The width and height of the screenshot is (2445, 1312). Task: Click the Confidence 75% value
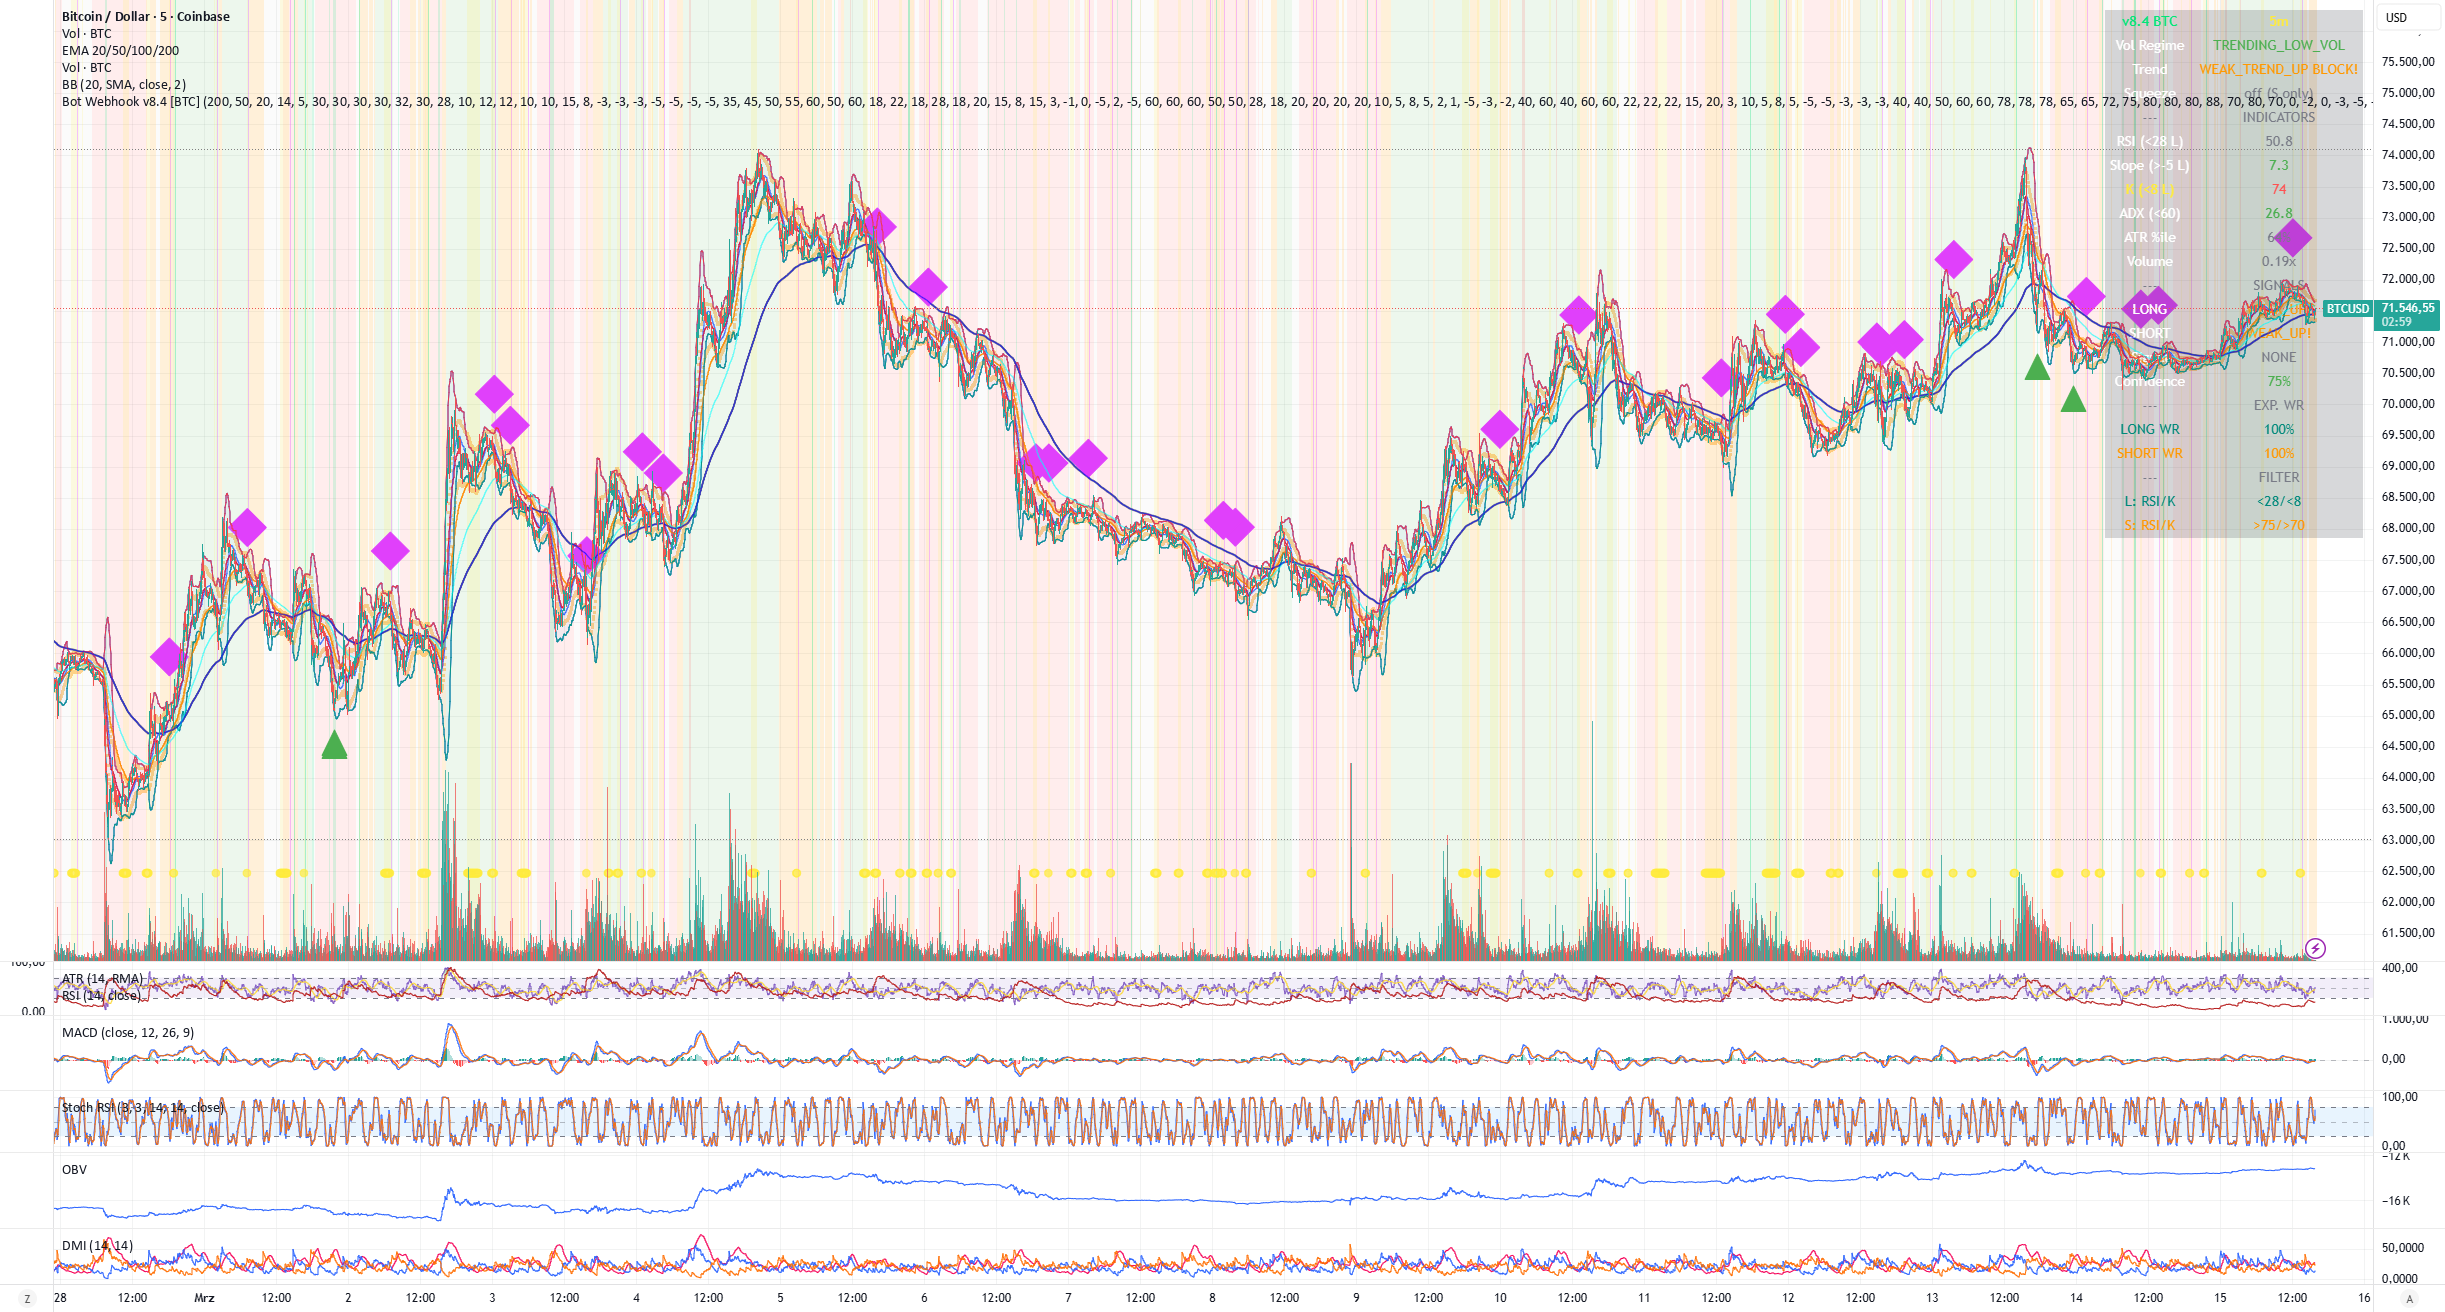click(2278, 381)
